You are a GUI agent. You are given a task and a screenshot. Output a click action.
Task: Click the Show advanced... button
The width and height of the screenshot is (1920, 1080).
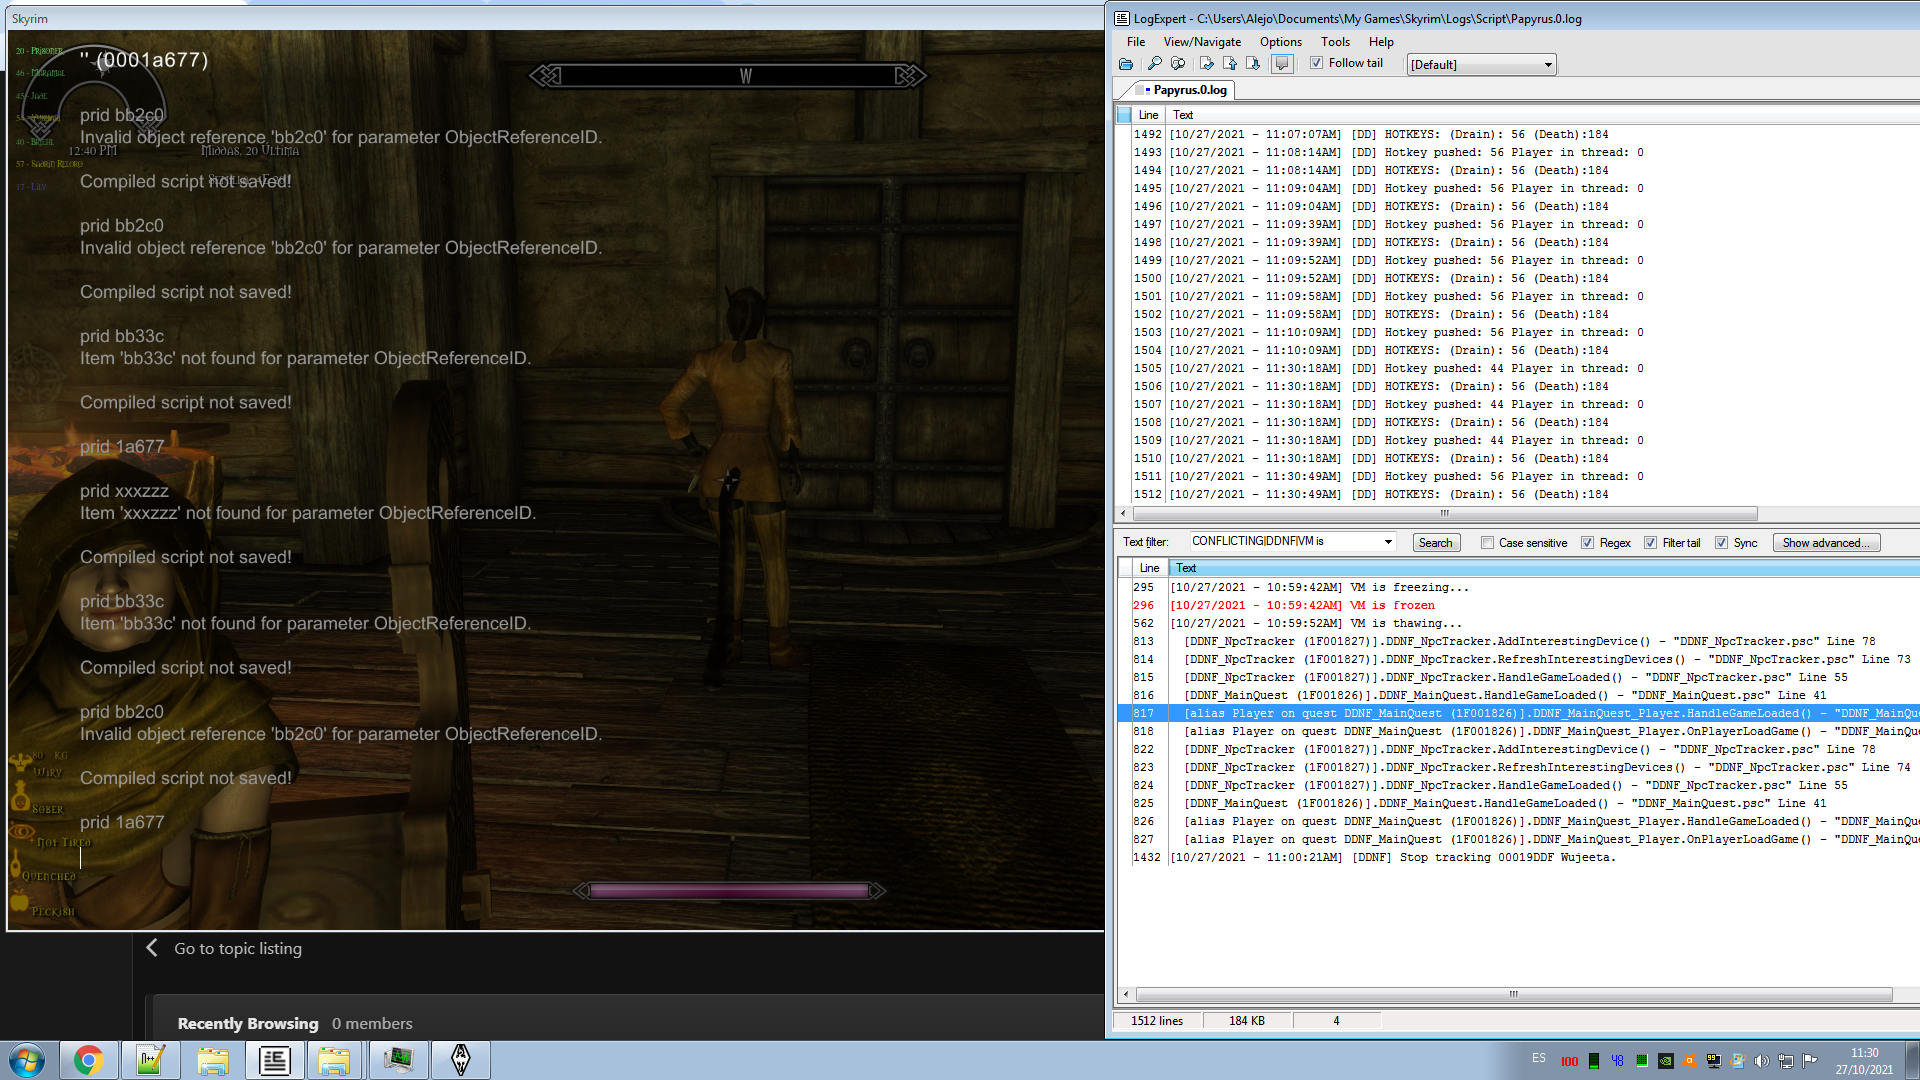click(1826, 543)
